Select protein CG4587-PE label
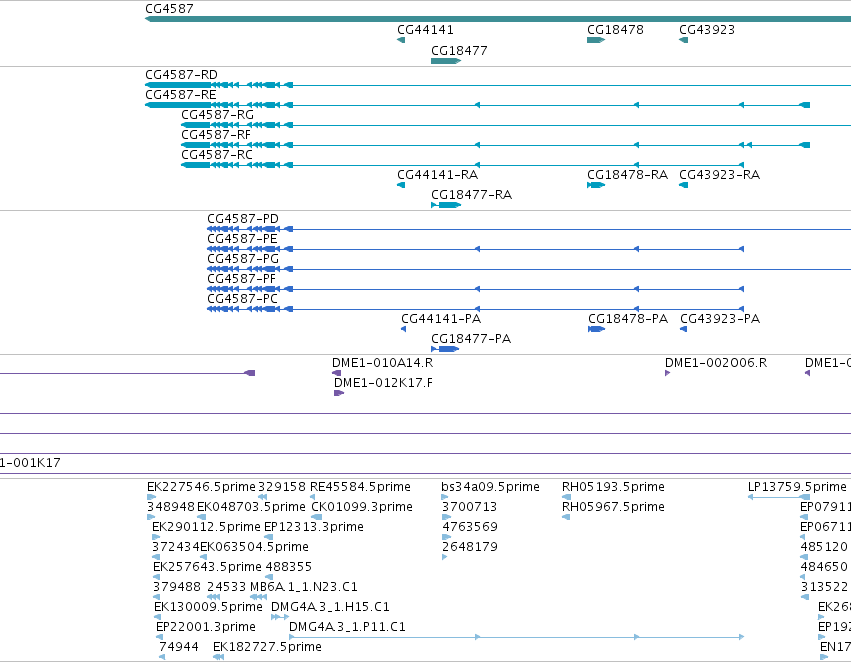Screen dimensions: 851x662 [242, 239]
